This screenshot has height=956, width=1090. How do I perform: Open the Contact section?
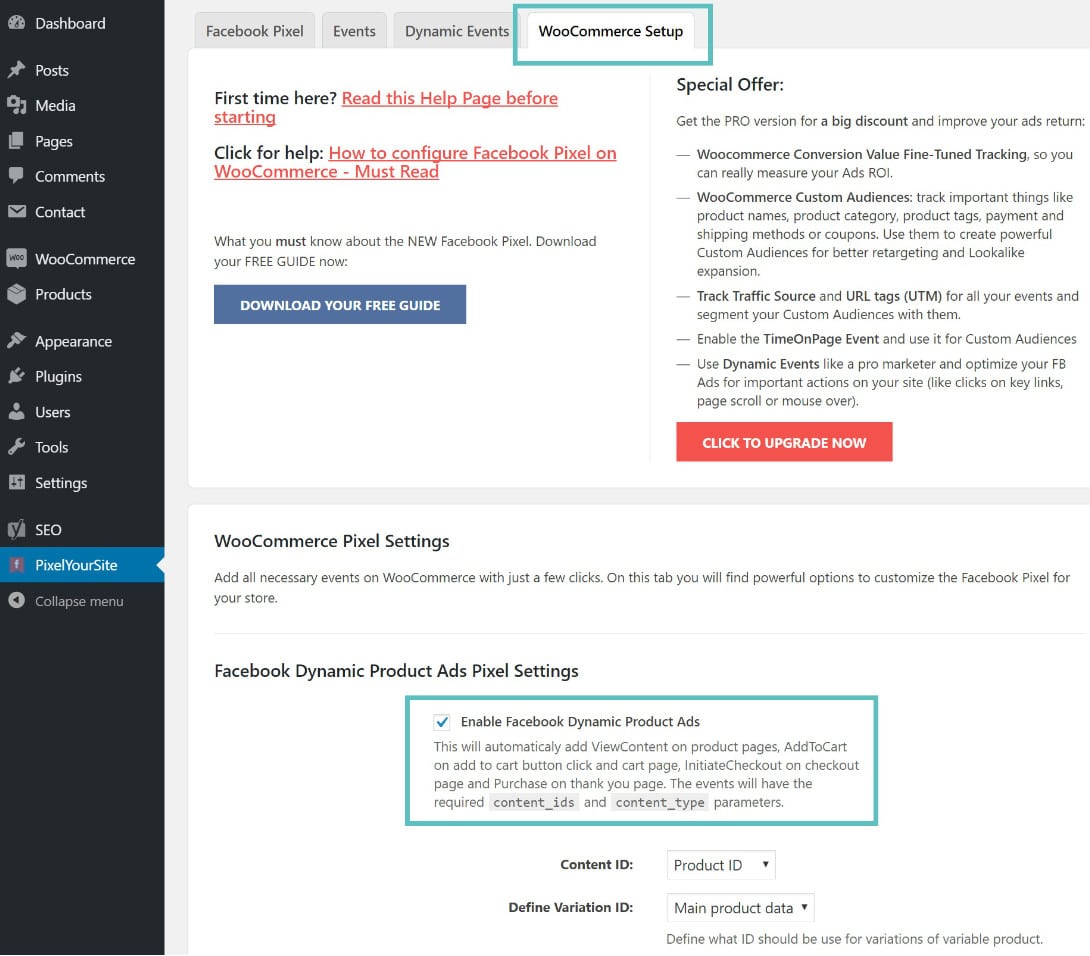[x=59, y=212]
